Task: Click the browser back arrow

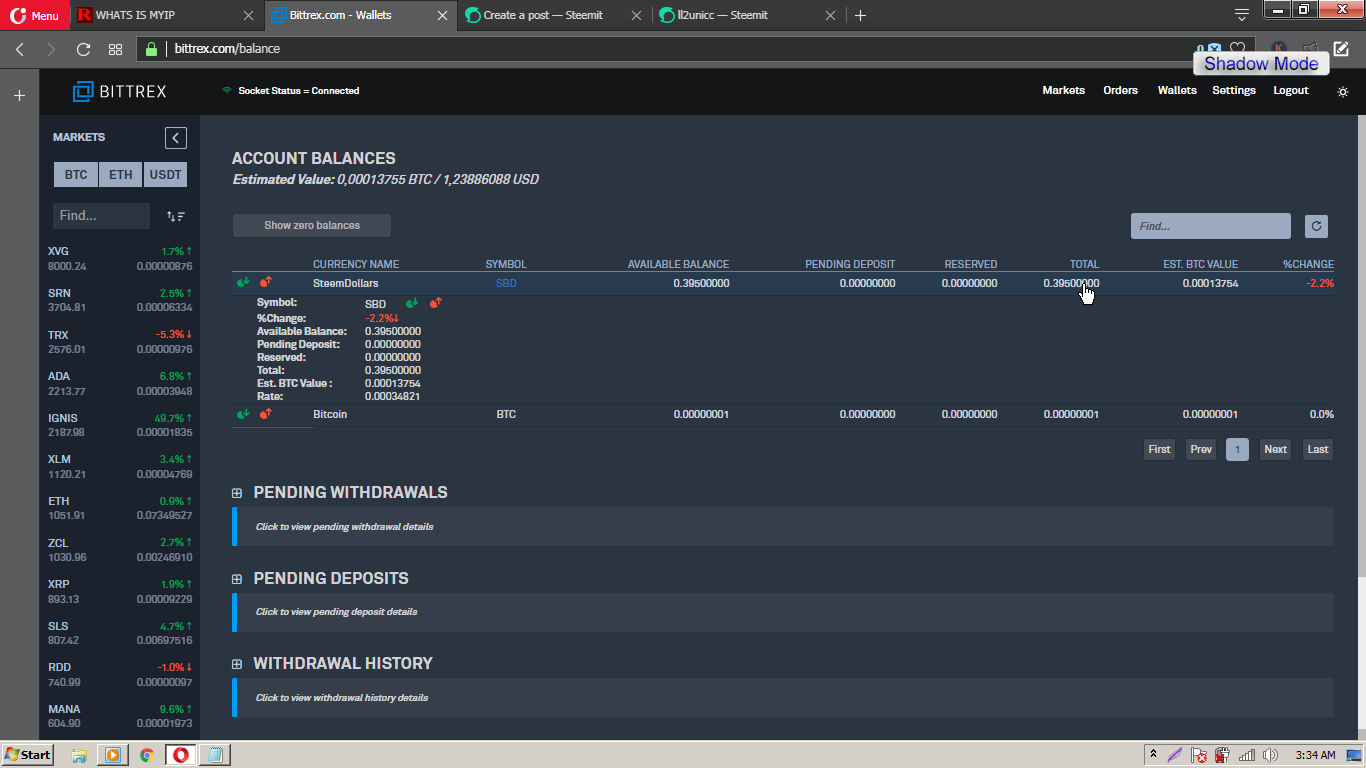Action: pyautogui.click(x=19, y=49)
